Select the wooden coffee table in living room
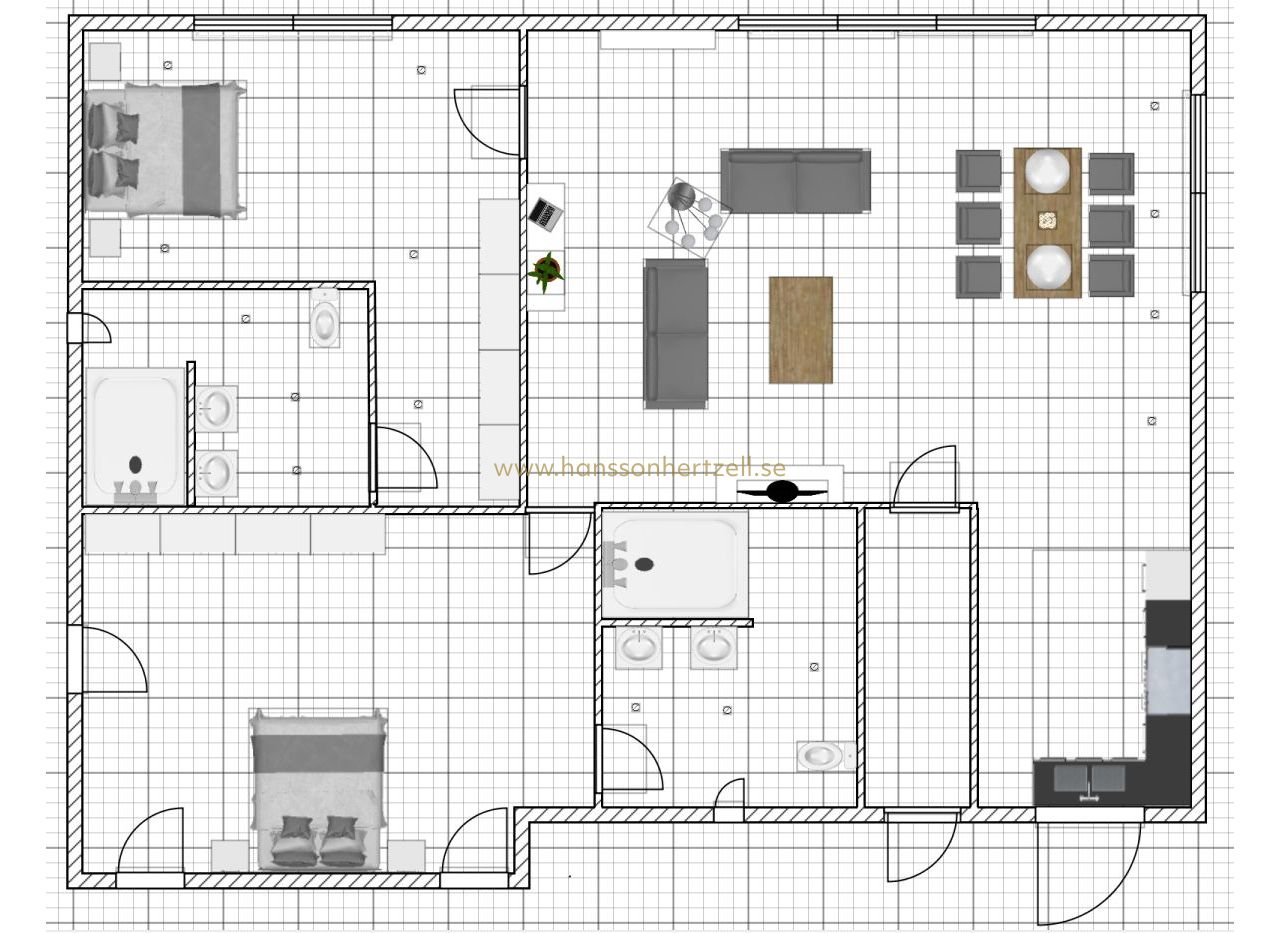This screenshot has height=933, width=1280. [x=800, y=329]
